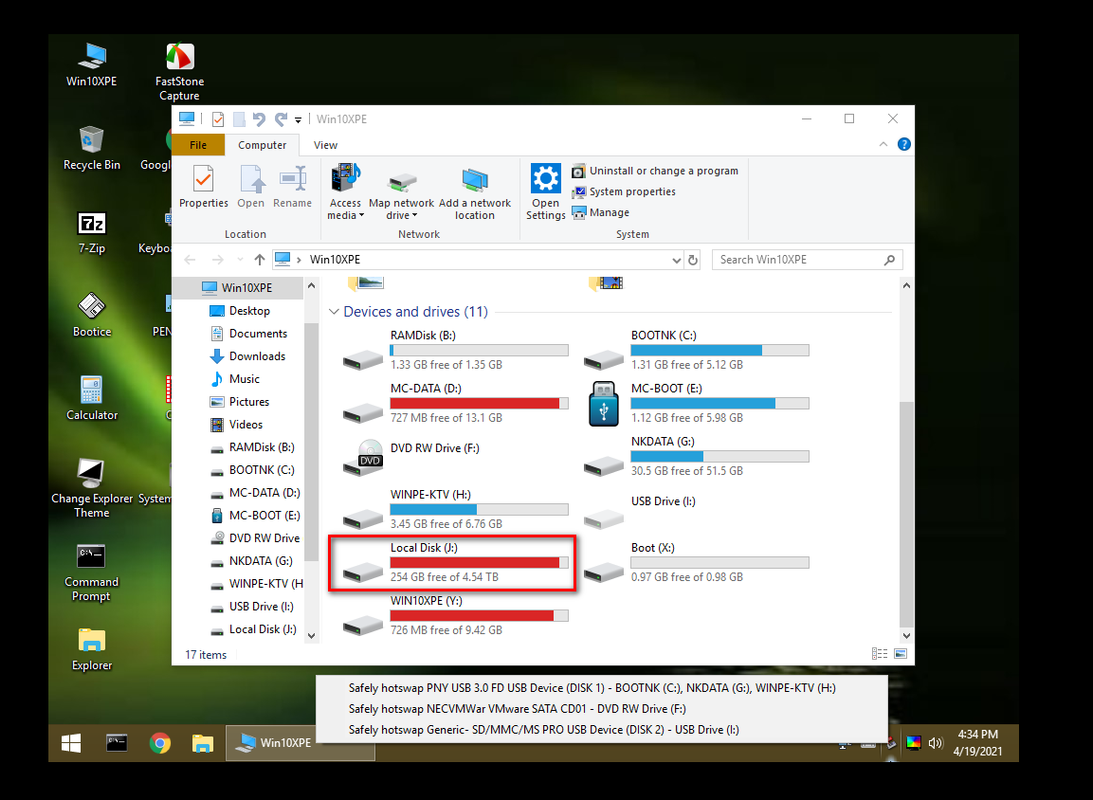Launch Command Prompt from desktop
The image size is (1093, 800).
coord(91,572)
